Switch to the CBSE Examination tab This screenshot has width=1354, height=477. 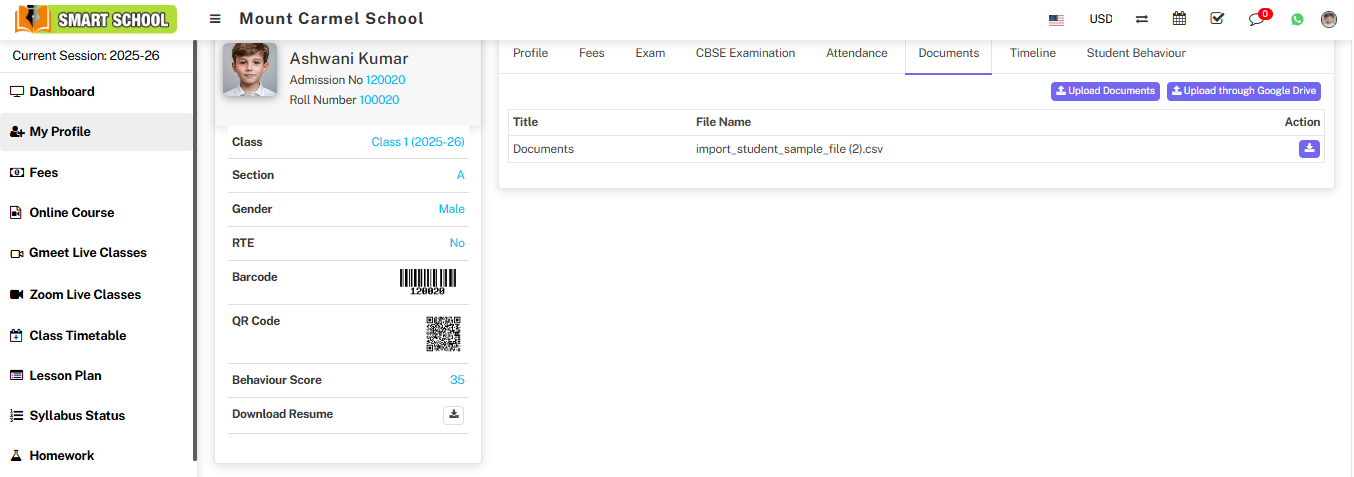[x=745, y=53]
